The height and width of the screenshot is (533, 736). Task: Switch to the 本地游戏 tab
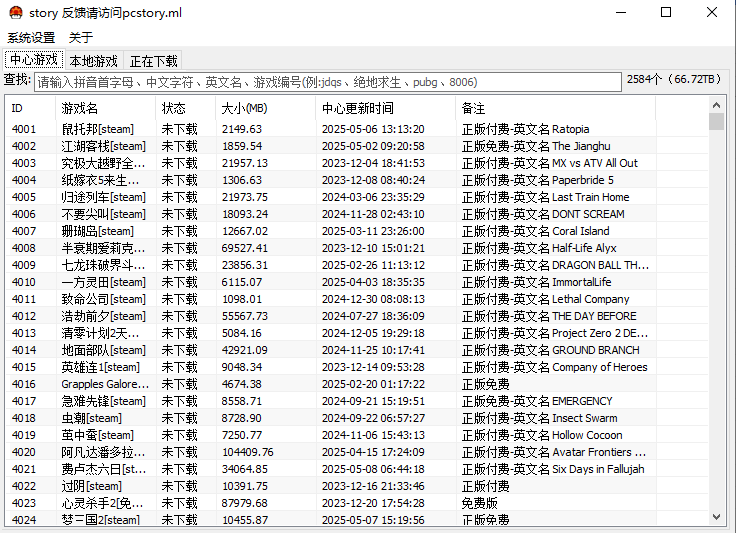point(93,61)
